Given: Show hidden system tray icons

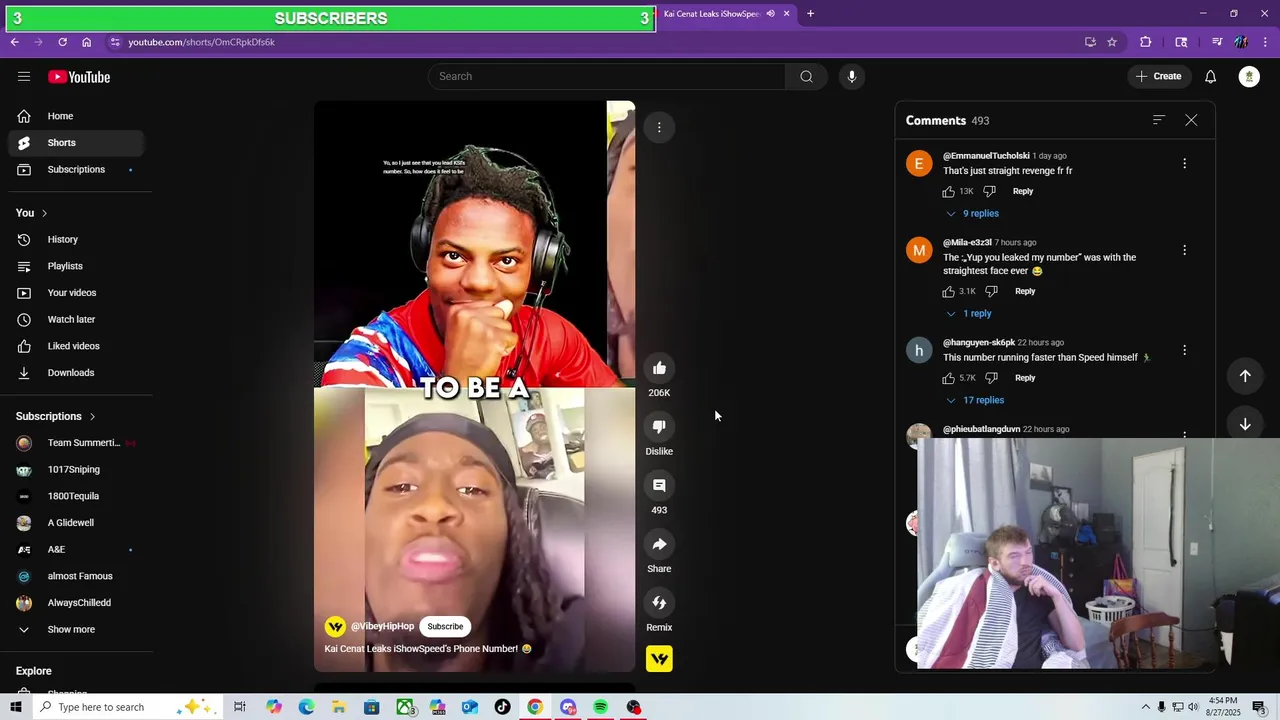Looking at the screenshot, I should click(x=1146, y=707).
